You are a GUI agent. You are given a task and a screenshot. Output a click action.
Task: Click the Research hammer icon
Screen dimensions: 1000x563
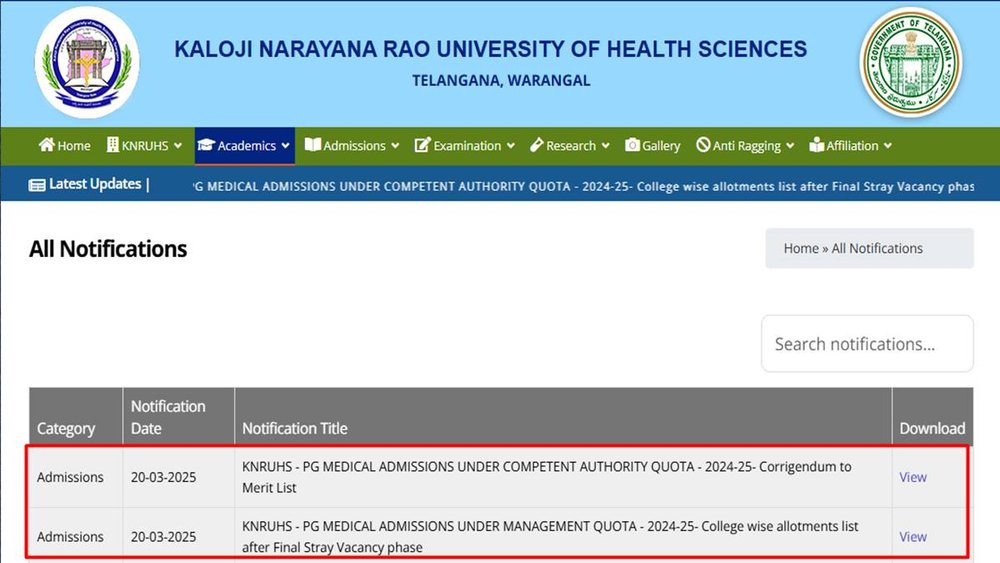[x=537, y=145]
